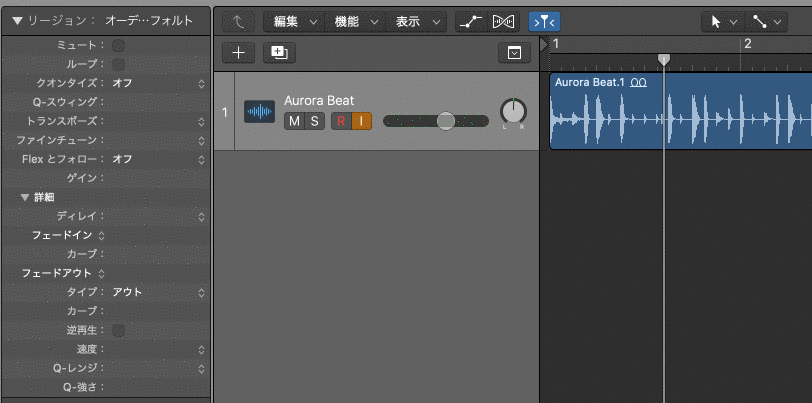Open the Flex とフォロー popup
This screenshot has height=403, width=812.
(x=158, y=160)
